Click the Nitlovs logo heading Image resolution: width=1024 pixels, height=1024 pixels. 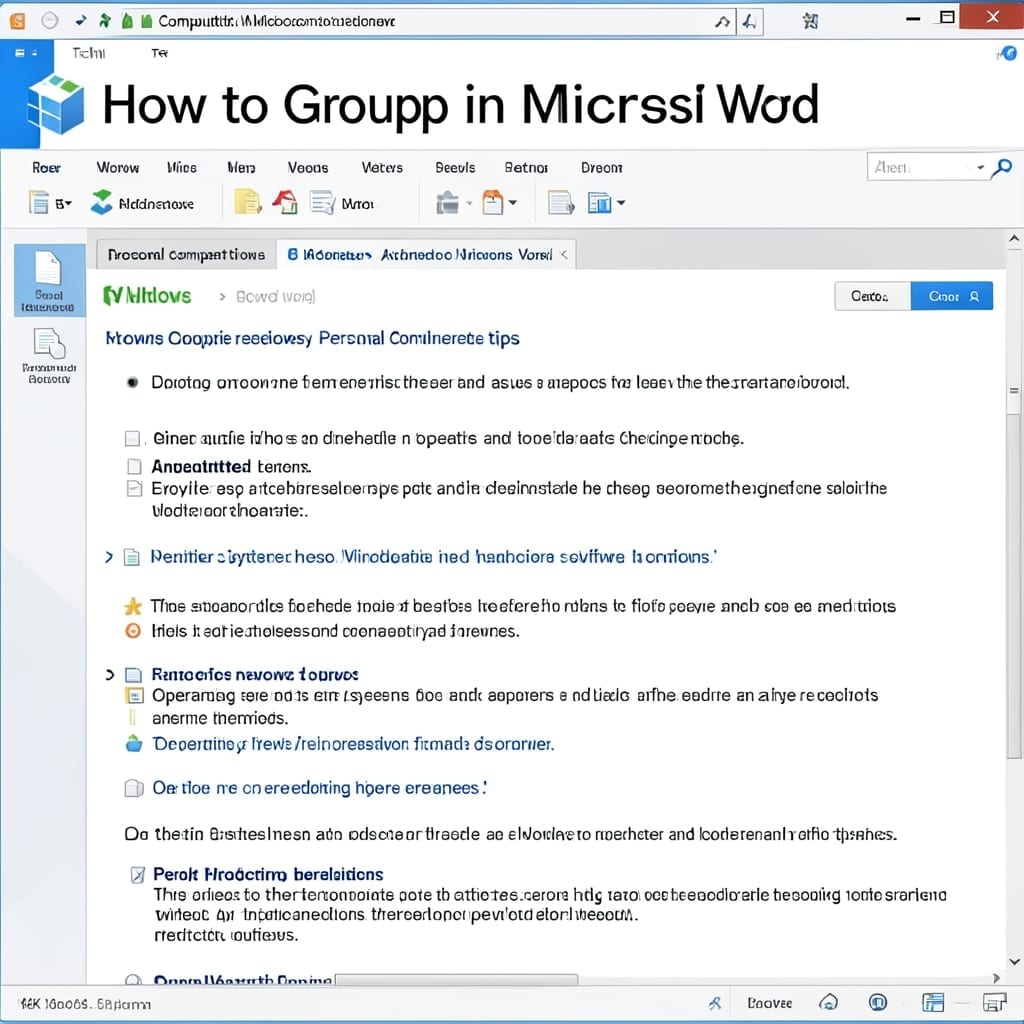[148, 296]
